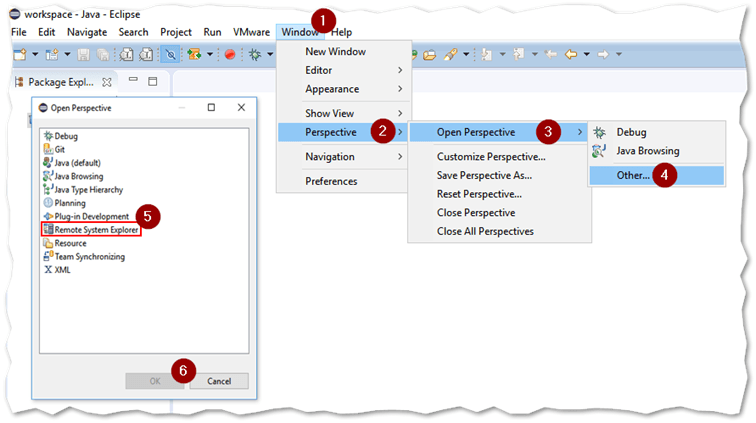The height and width of the screenshot is (423, 756).
Task: Open the Search menu
Action: [x=134, y=32]
